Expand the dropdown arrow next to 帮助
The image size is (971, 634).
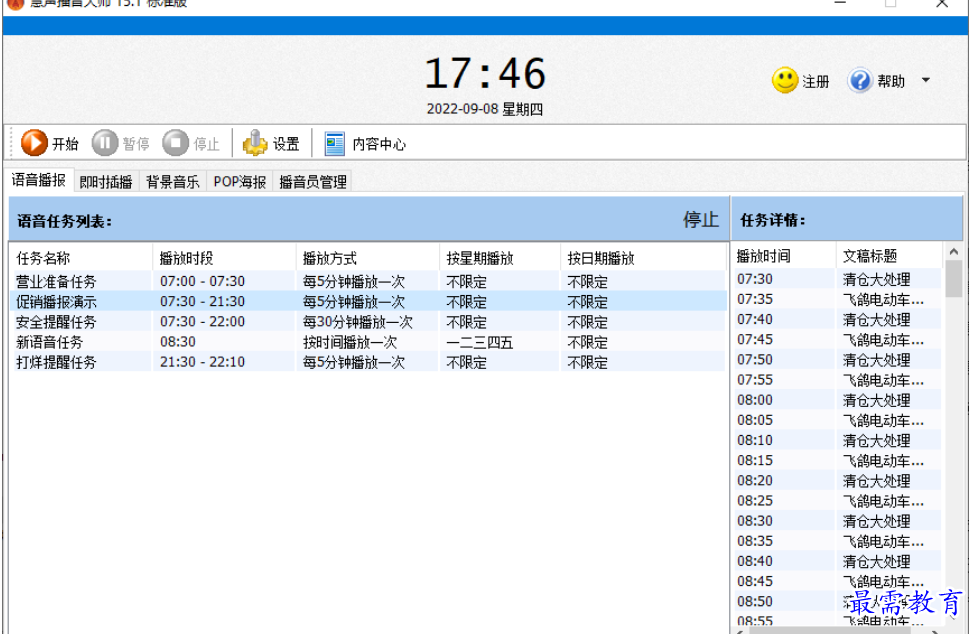pyautogui.click(x=925, y=80)
